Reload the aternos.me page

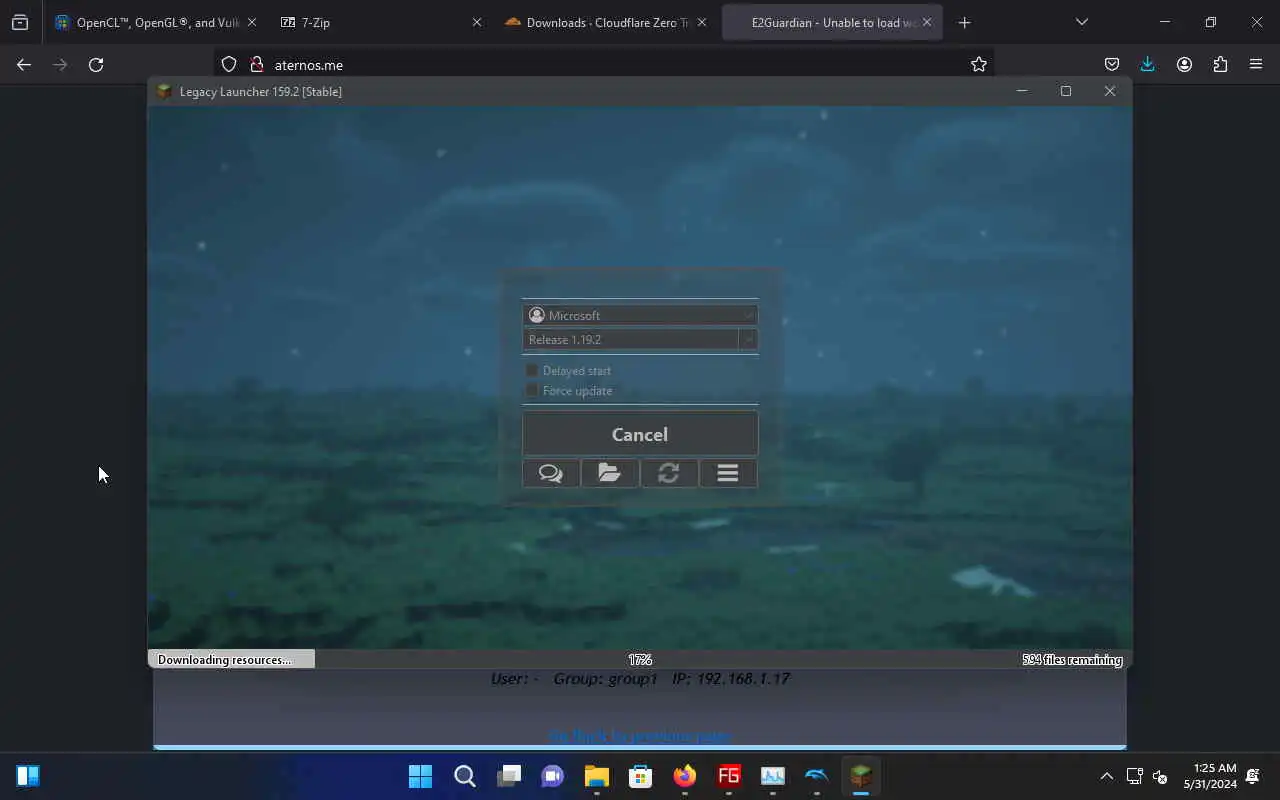click(96, 64)
